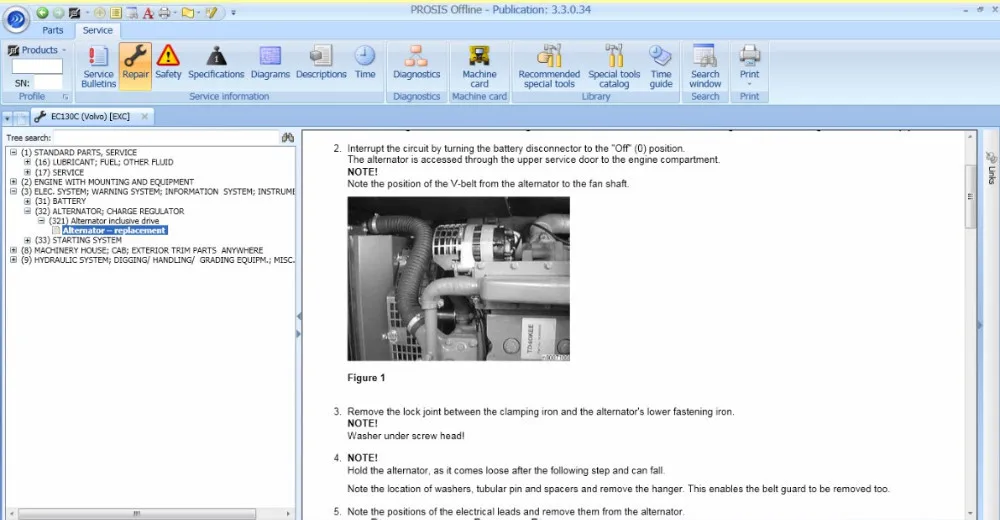This screenshot has height=520, width=1000.
Task: Open the Machine card
Action: (x=480, y=66)
